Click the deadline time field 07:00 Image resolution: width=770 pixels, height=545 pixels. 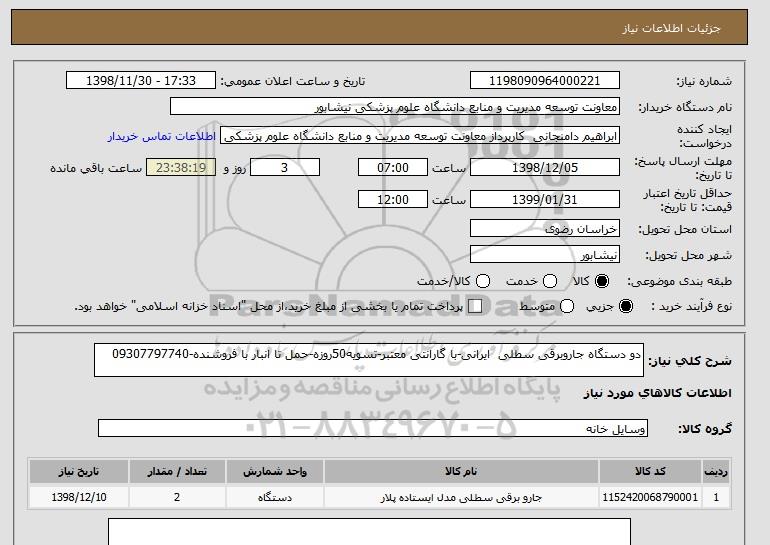(x=393, y=167)
